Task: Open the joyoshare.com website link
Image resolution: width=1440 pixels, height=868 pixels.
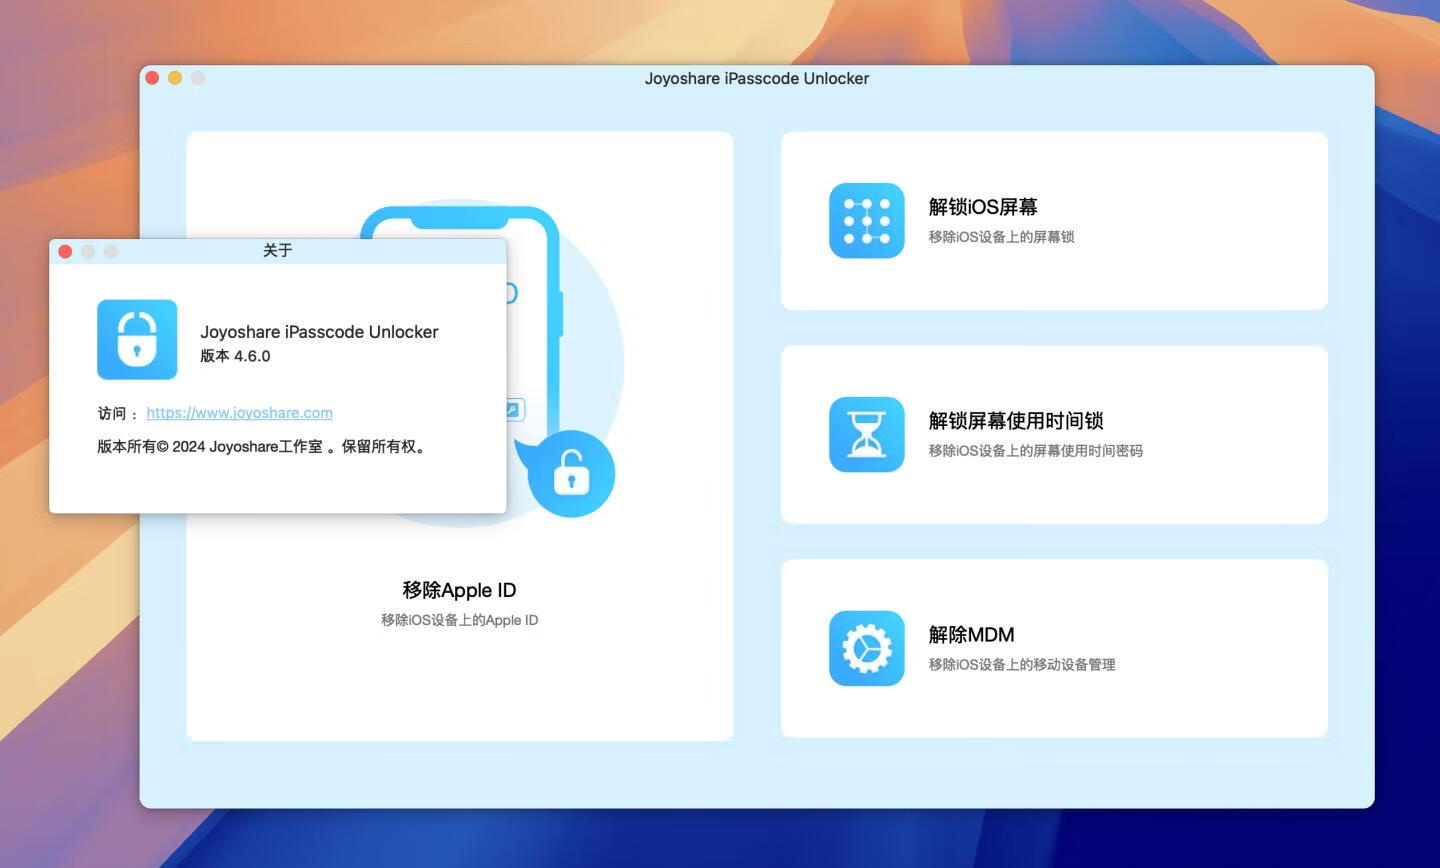Action: coord(239,413)
